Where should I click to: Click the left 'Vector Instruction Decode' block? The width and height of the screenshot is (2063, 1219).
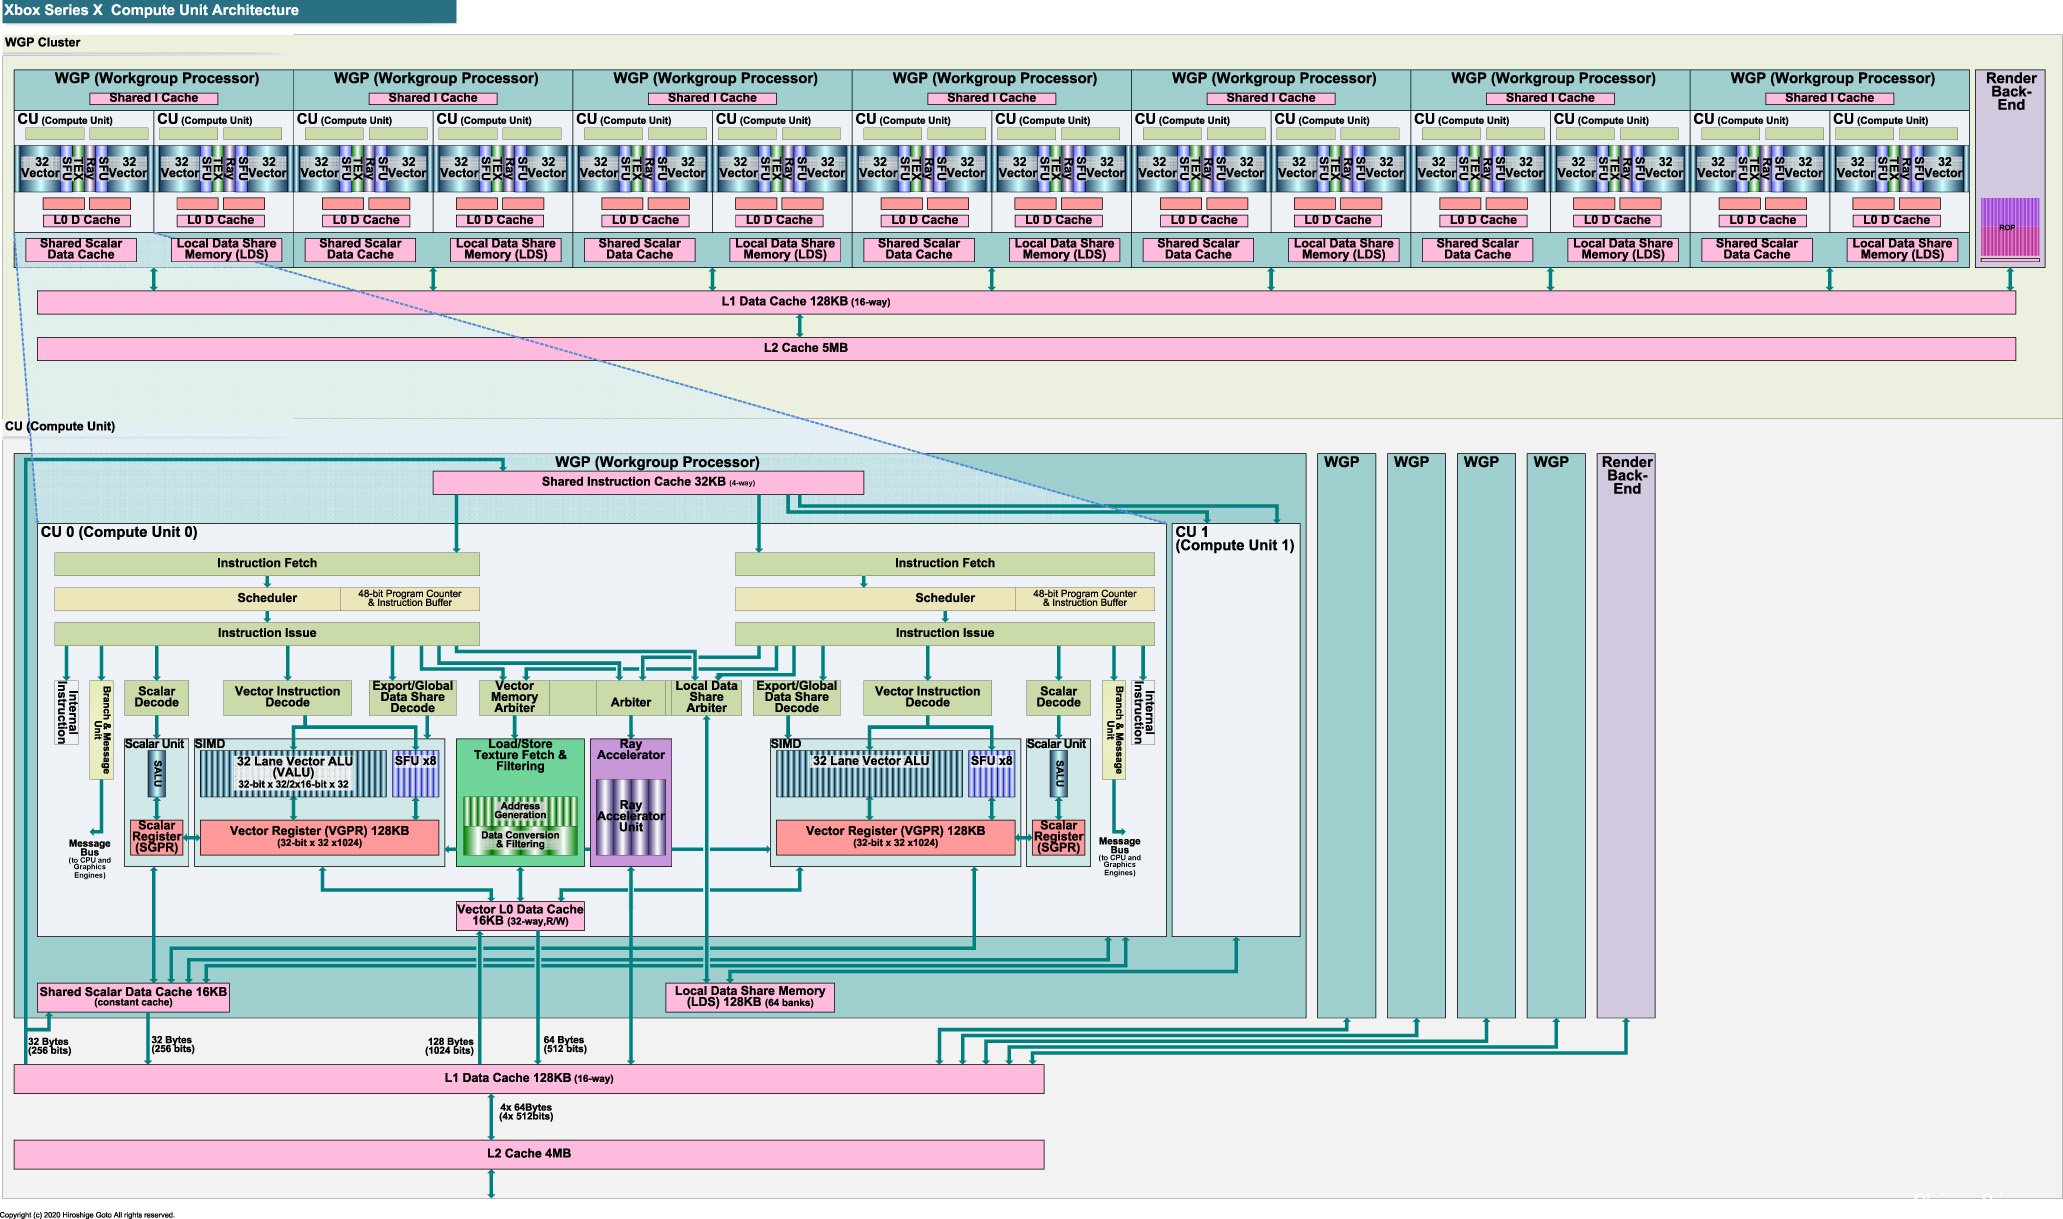tap(287, 697)
